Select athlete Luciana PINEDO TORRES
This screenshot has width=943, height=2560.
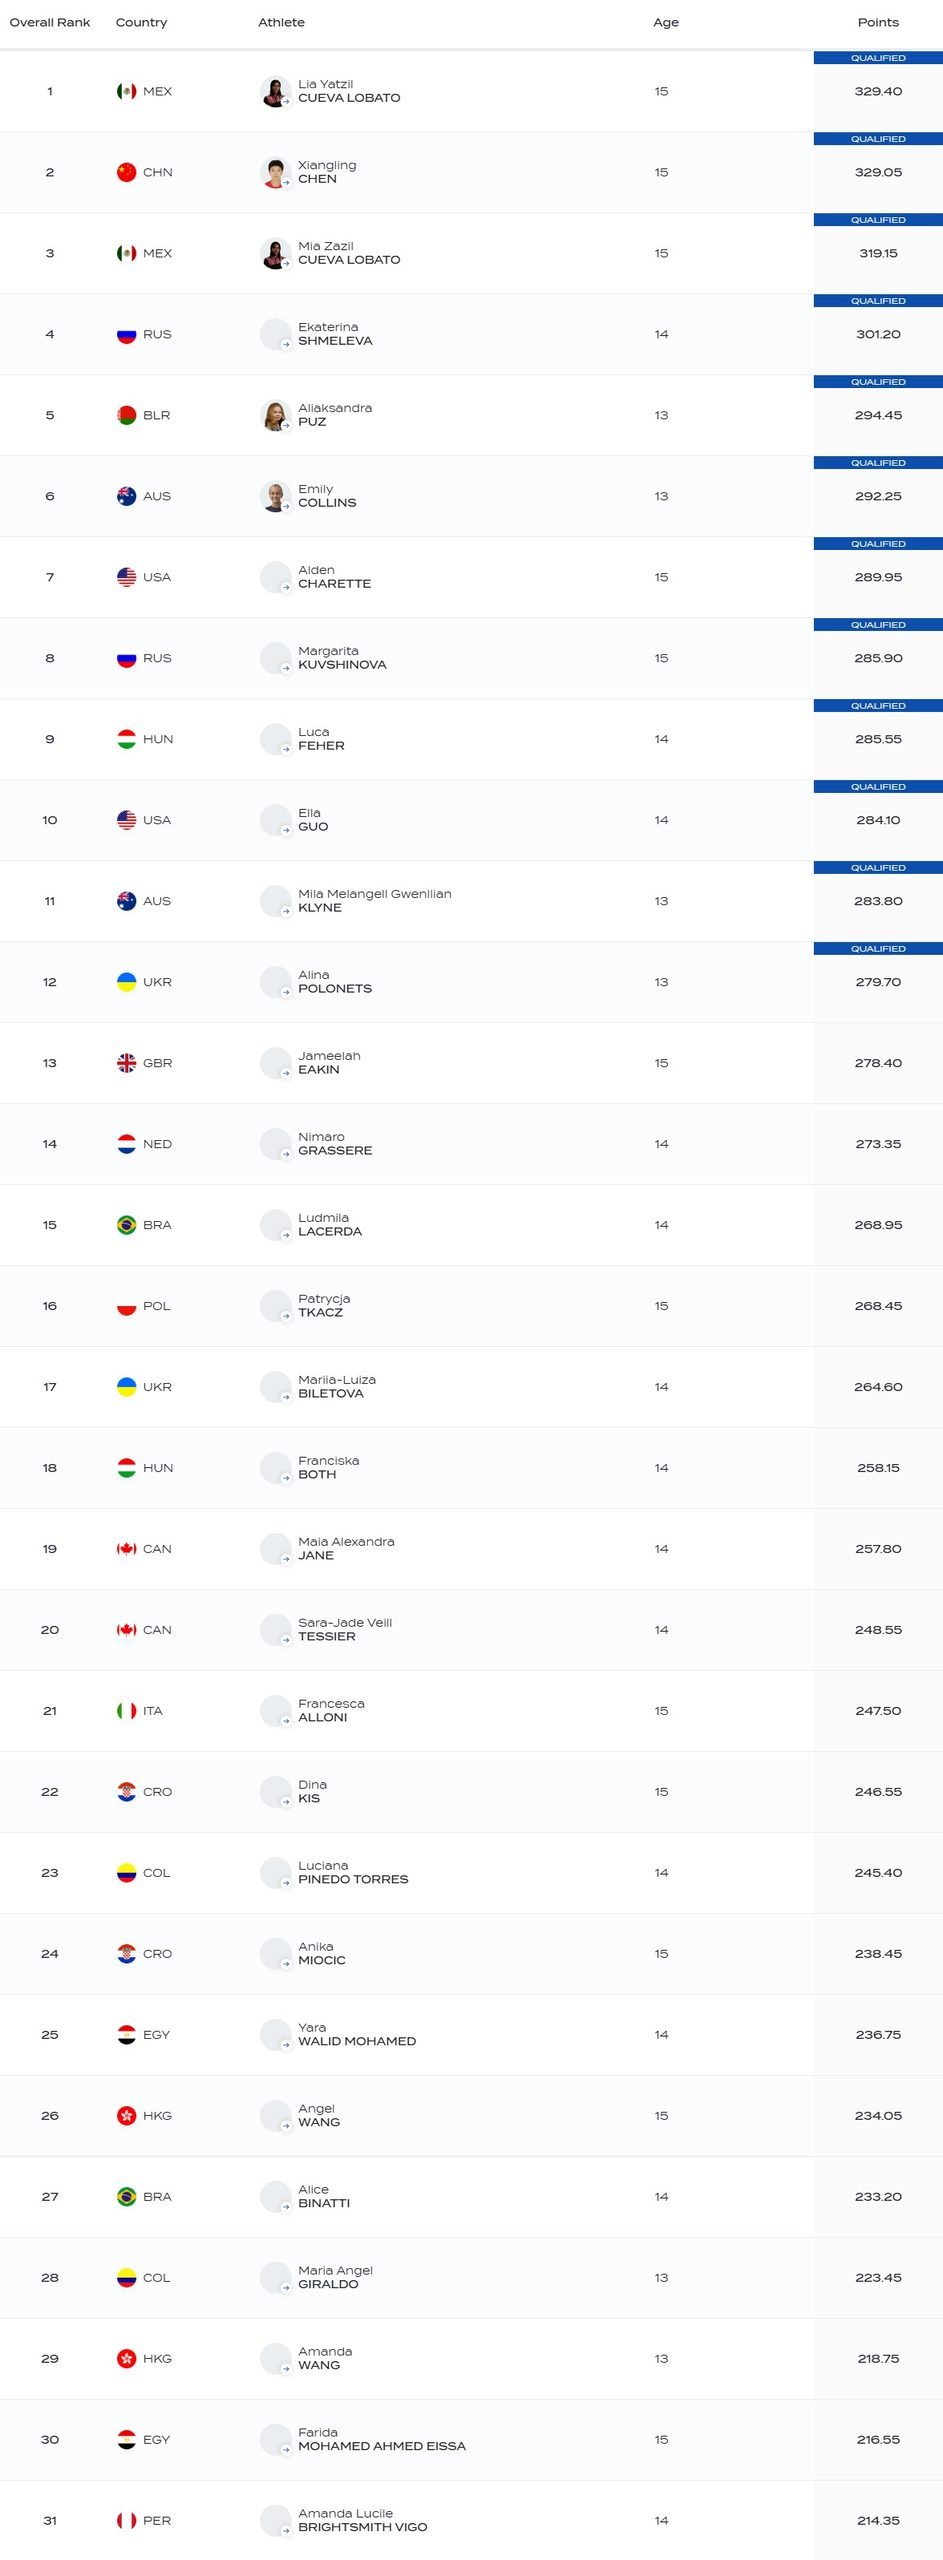coord(353,1872)
